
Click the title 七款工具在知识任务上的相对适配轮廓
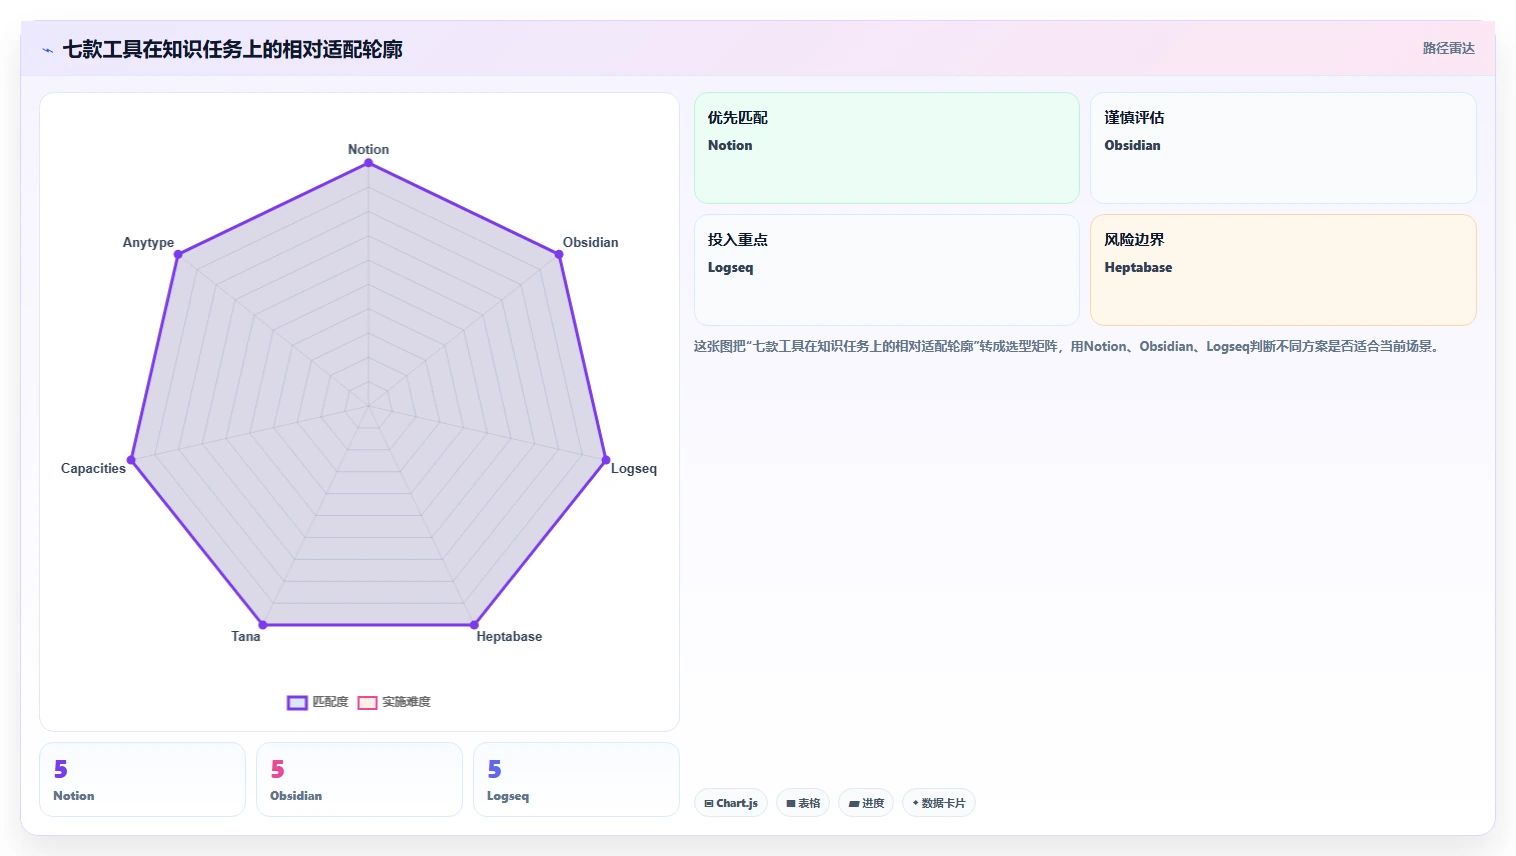233,49
